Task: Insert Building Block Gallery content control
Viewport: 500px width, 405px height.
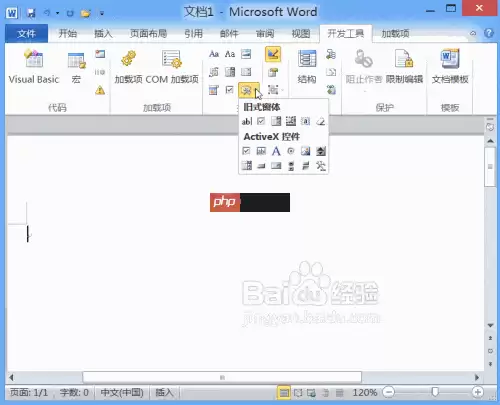Action: tap(214, 72)
